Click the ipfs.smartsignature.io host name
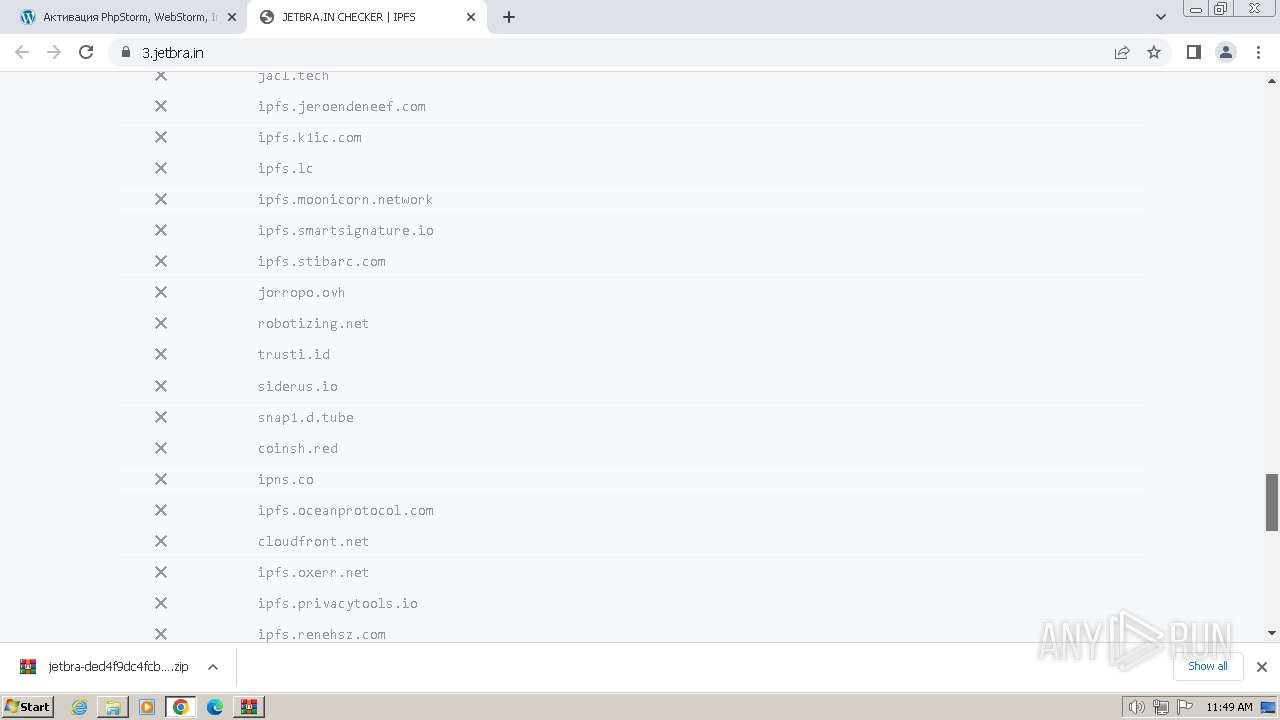The height and width of the screenshot is (720, 1280). (345, 230)
